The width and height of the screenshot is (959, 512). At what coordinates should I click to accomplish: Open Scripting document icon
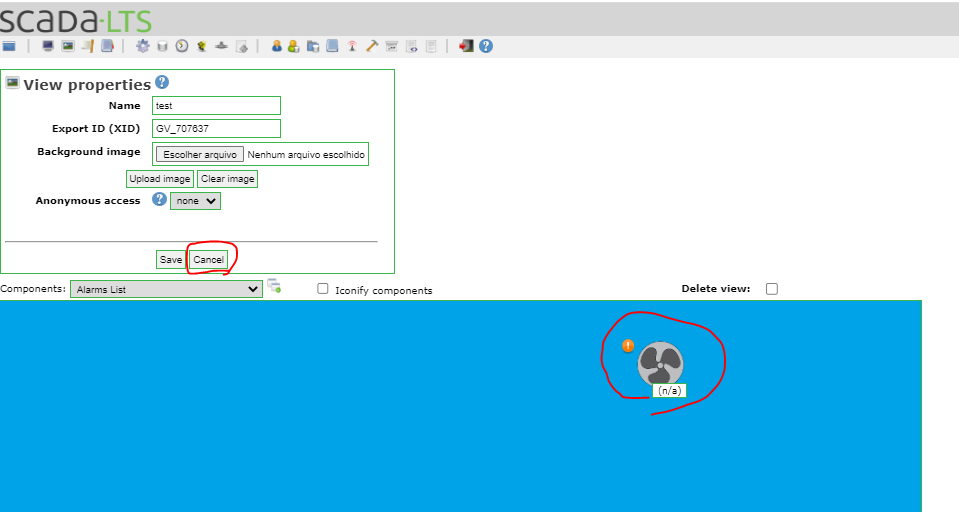[242, 46]
